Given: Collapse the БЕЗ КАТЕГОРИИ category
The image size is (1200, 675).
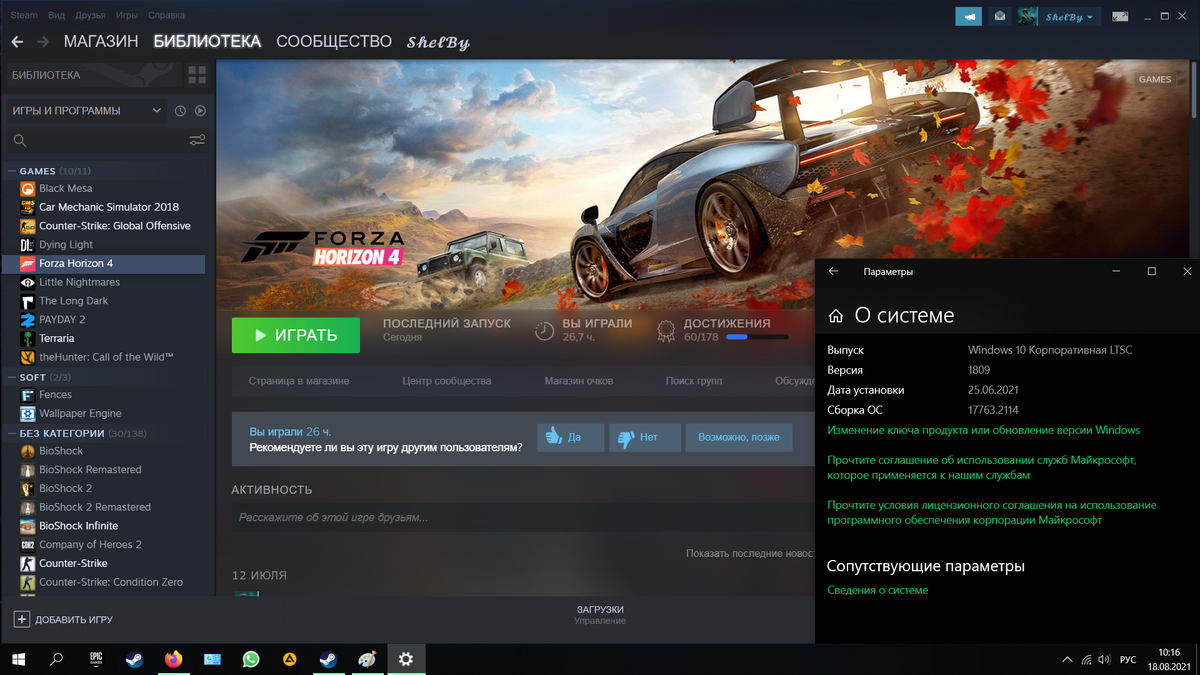Looking at the screenshot, I should point(12,433).
